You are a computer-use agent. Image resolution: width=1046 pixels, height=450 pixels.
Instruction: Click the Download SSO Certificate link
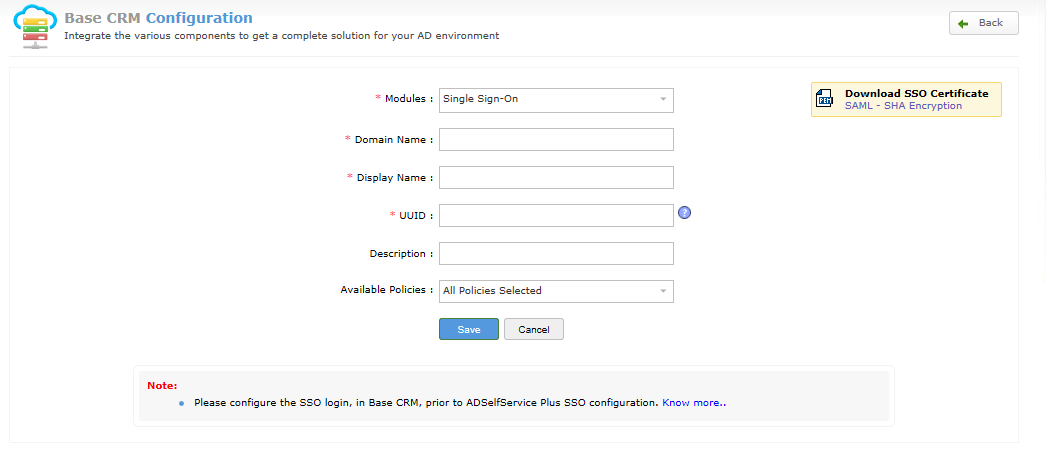[916, 93]
